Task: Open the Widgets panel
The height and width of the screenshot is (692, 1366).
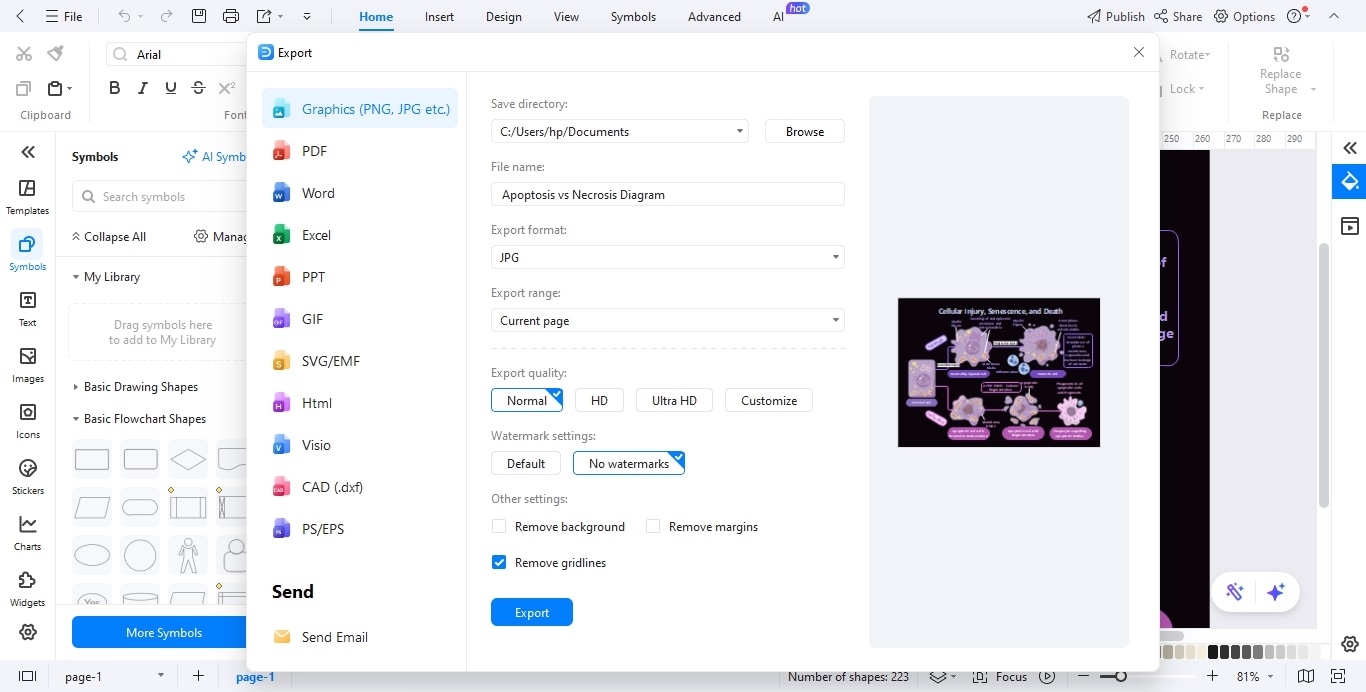Action: click(27, 590)
